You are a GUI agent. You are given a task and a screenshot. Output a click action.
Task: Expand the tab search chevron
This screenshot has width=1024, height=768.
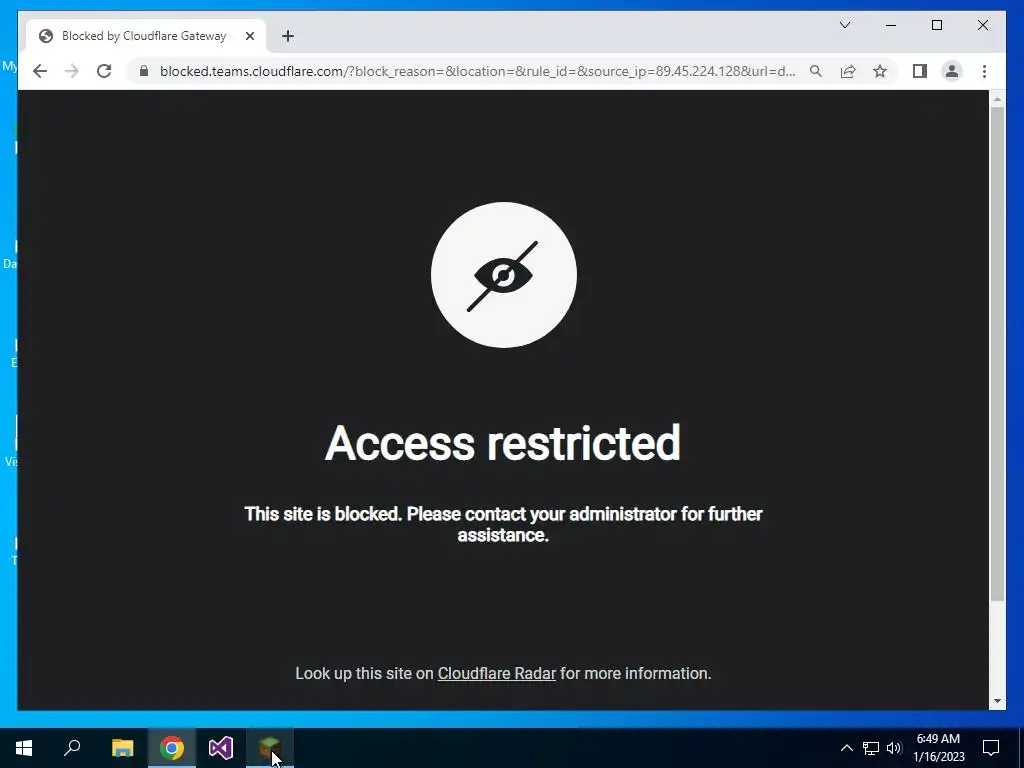(x=844, y=25)
